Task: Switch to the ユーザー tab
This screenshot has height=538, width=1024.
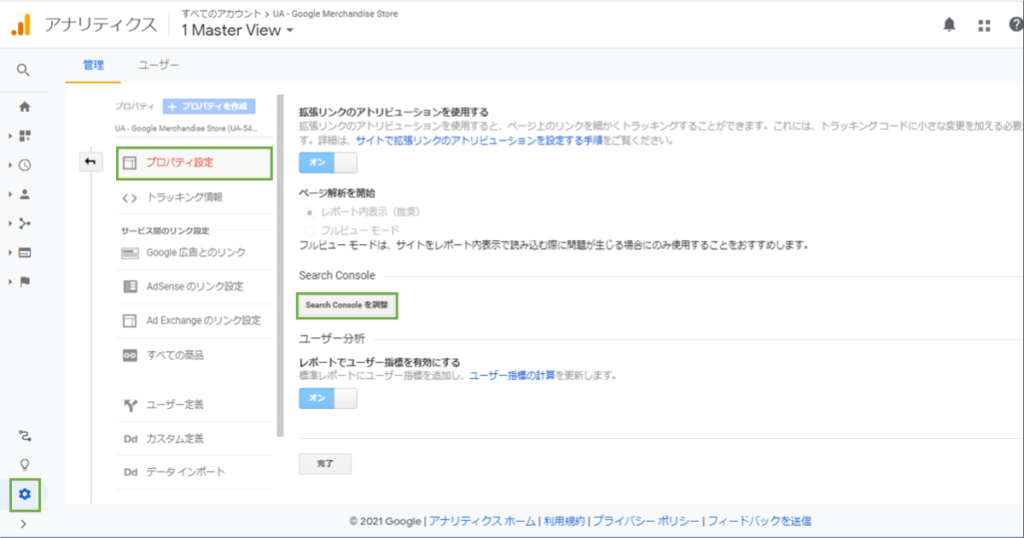Action: pos(159,65)
